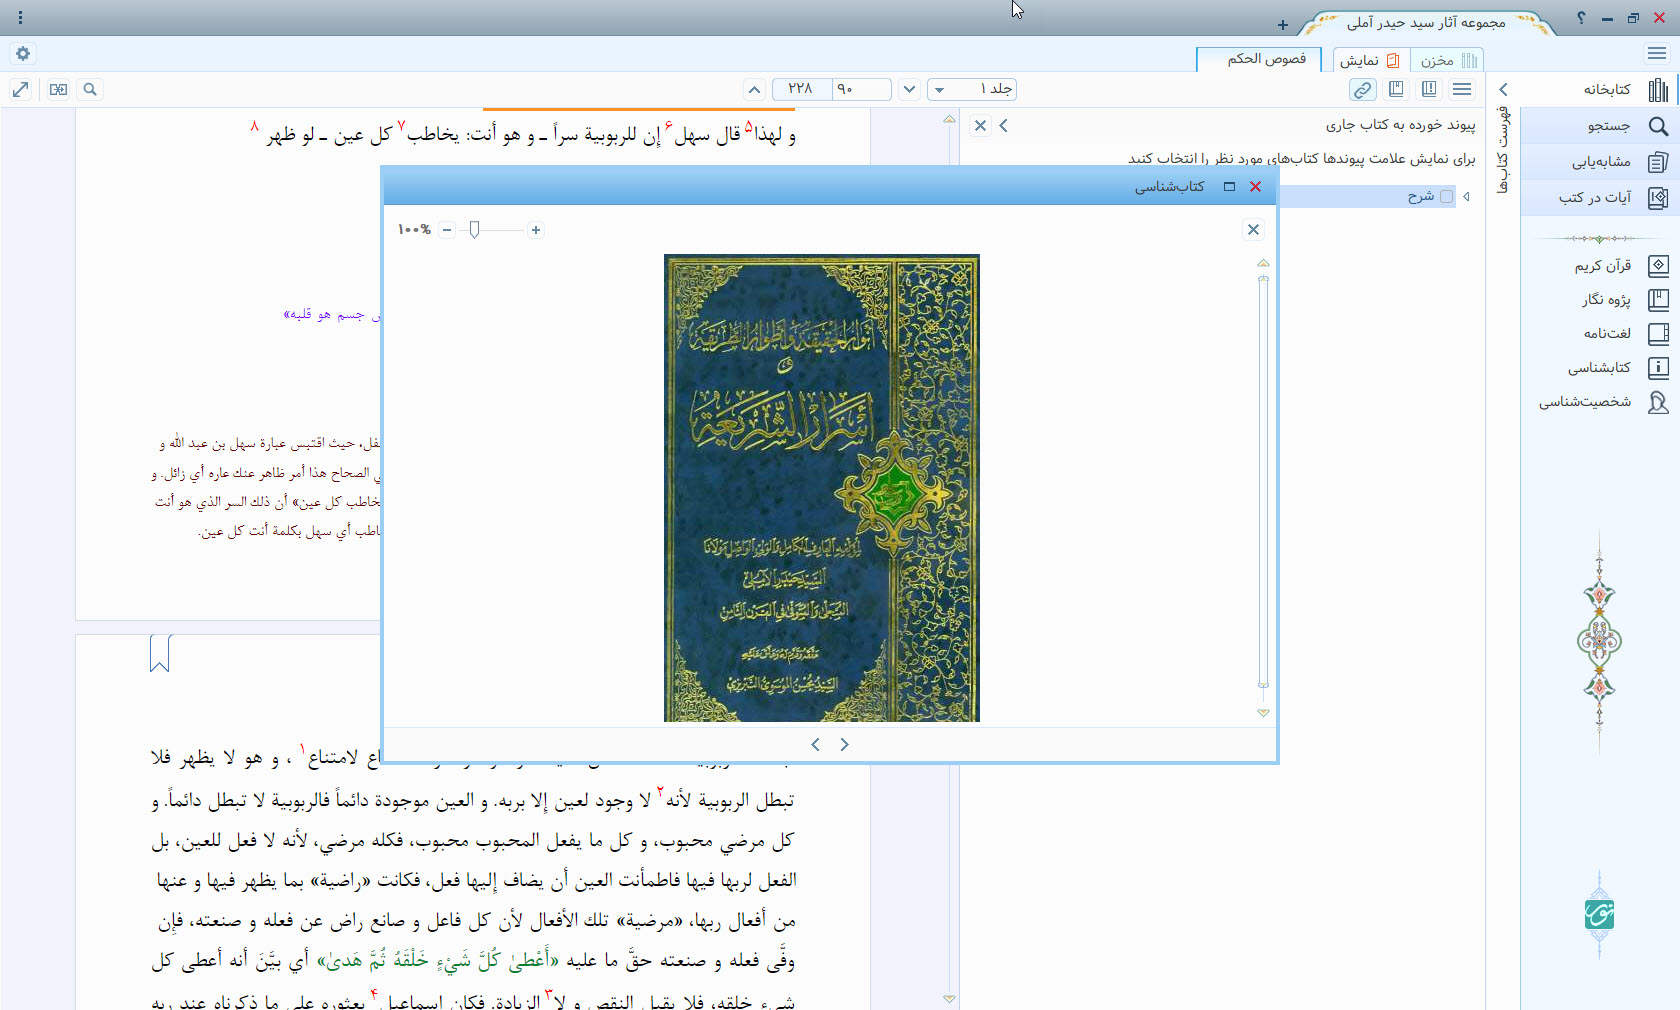Switch to the فصوص الحکم tab
Screen dimensions: 1680x1010
click(1259, 59)
